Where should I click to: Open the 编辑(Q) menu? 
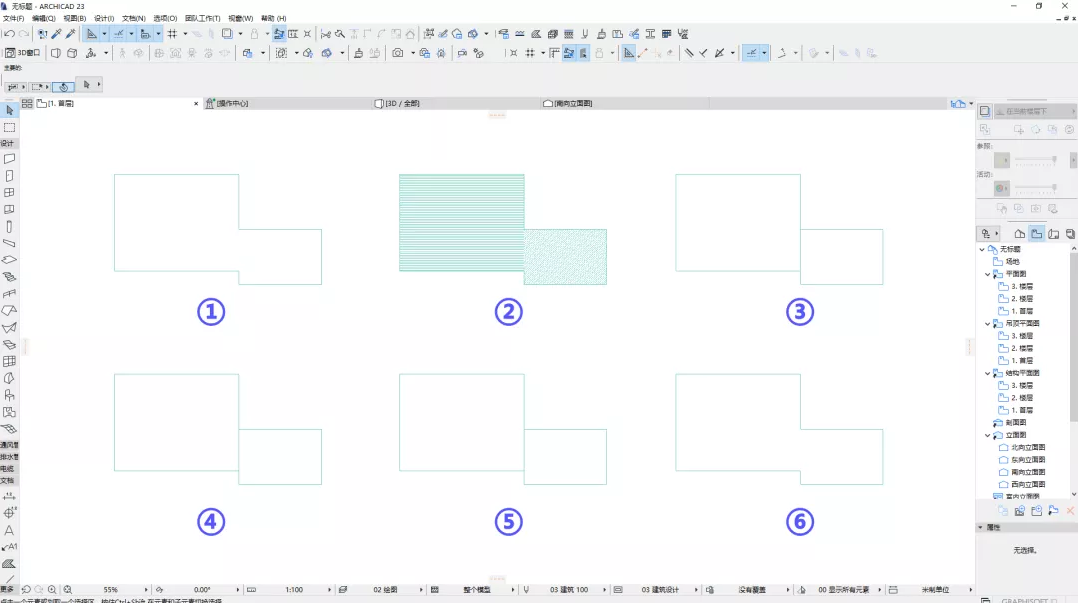click(44, 19)
